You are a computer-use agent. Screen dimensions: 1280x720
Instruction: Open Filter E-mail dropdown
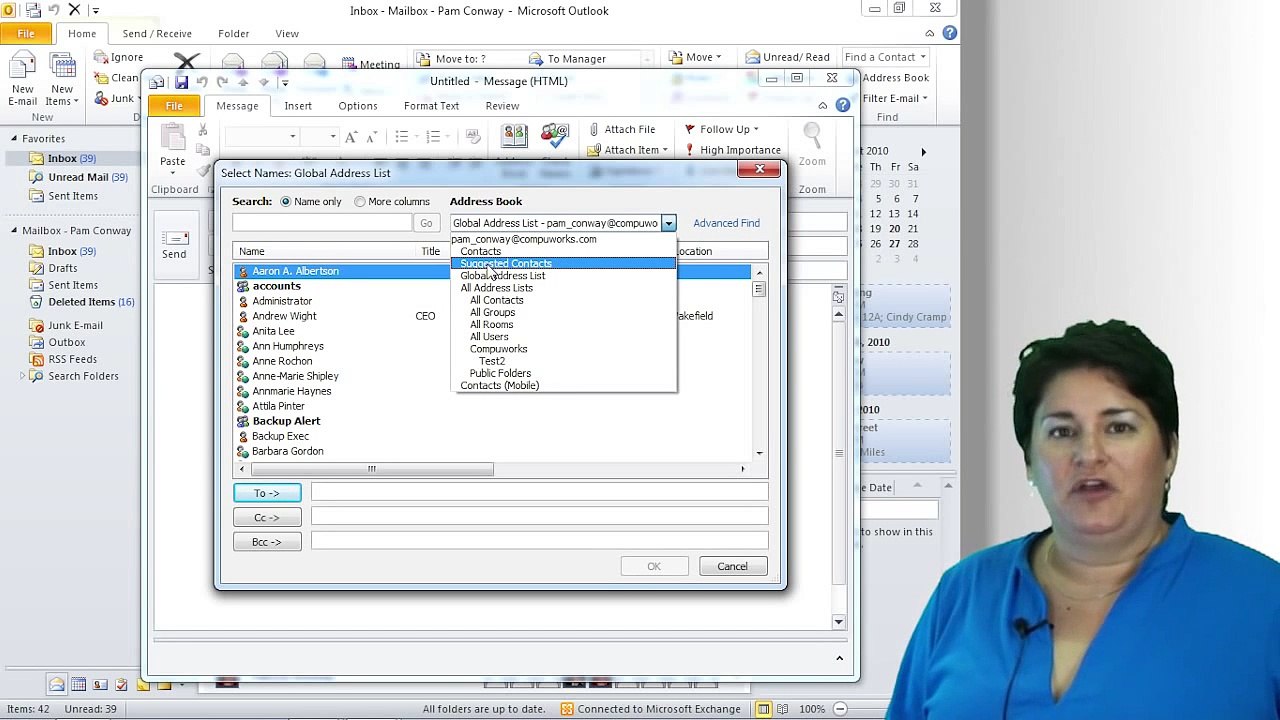pyautogui.click(x=895, y=98)
